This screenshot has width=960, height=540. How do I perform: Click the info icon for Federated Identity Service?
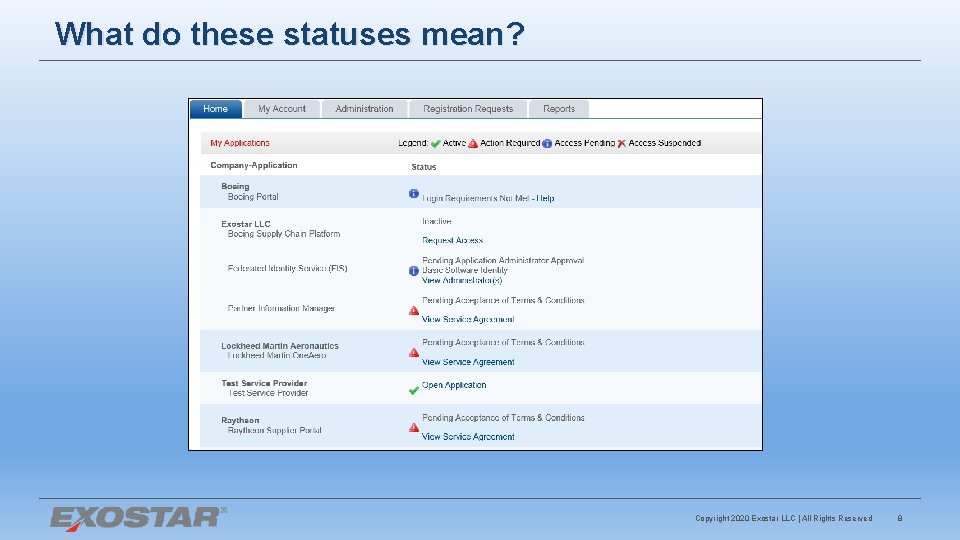(414, 271)
